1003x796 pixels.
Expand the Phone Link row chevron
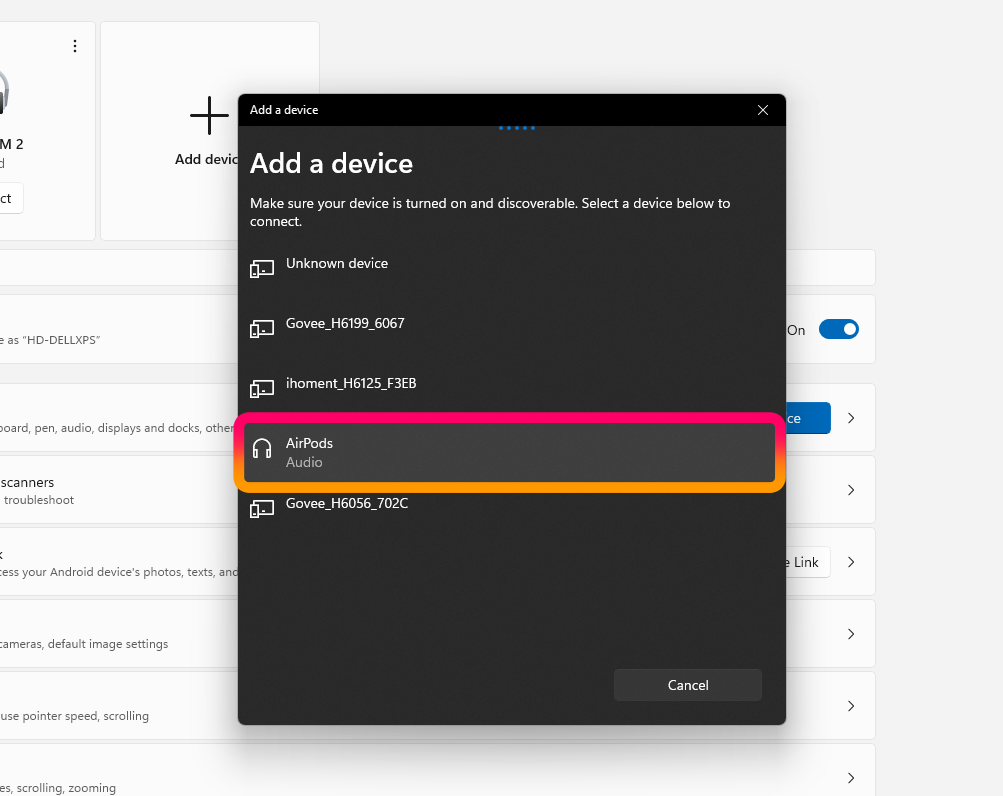pyautogui.click(x=851, y=562)
